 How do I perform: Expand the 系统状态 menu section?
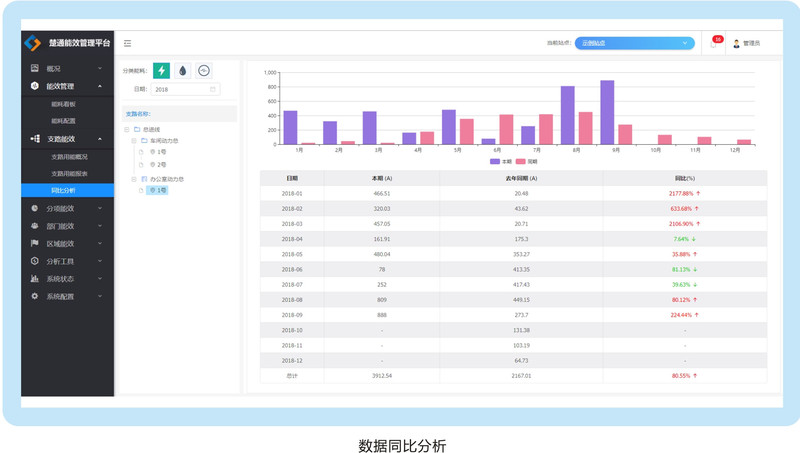coord(99,279)
